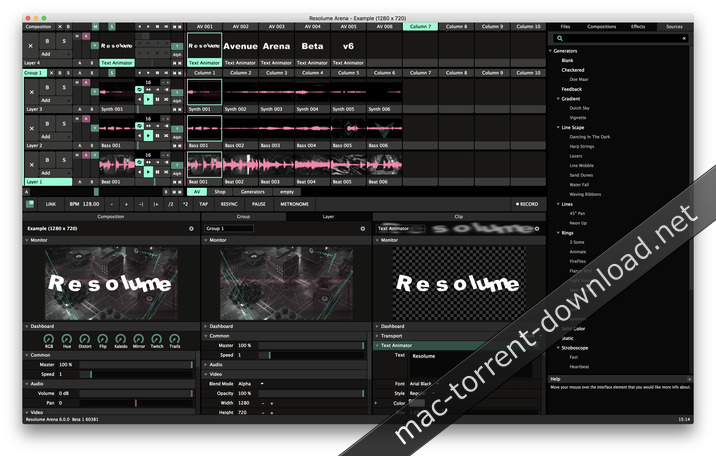The width and height of the screenshot is (716, 456).
Task: Click the play button on Layer 1 transport
Action: tap(148, 172)
